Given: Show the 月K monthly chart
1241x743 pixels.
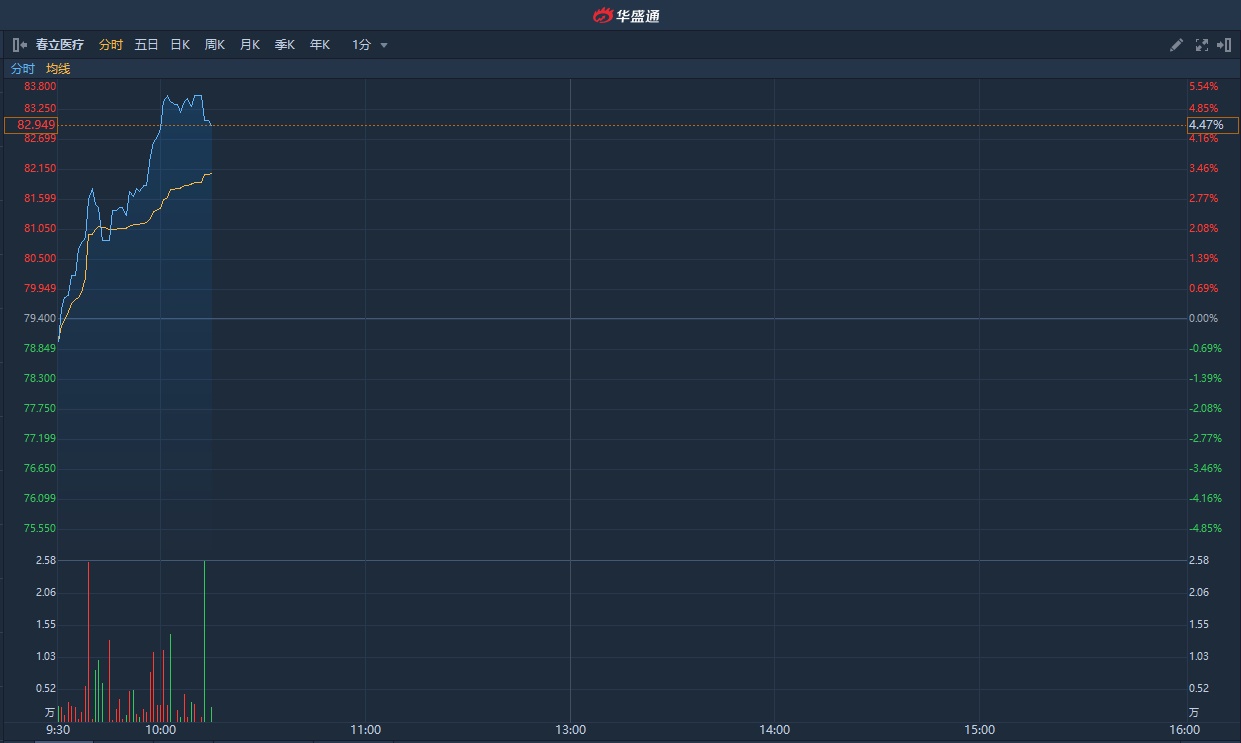Looking at the screenshot, I should (249, 45).
